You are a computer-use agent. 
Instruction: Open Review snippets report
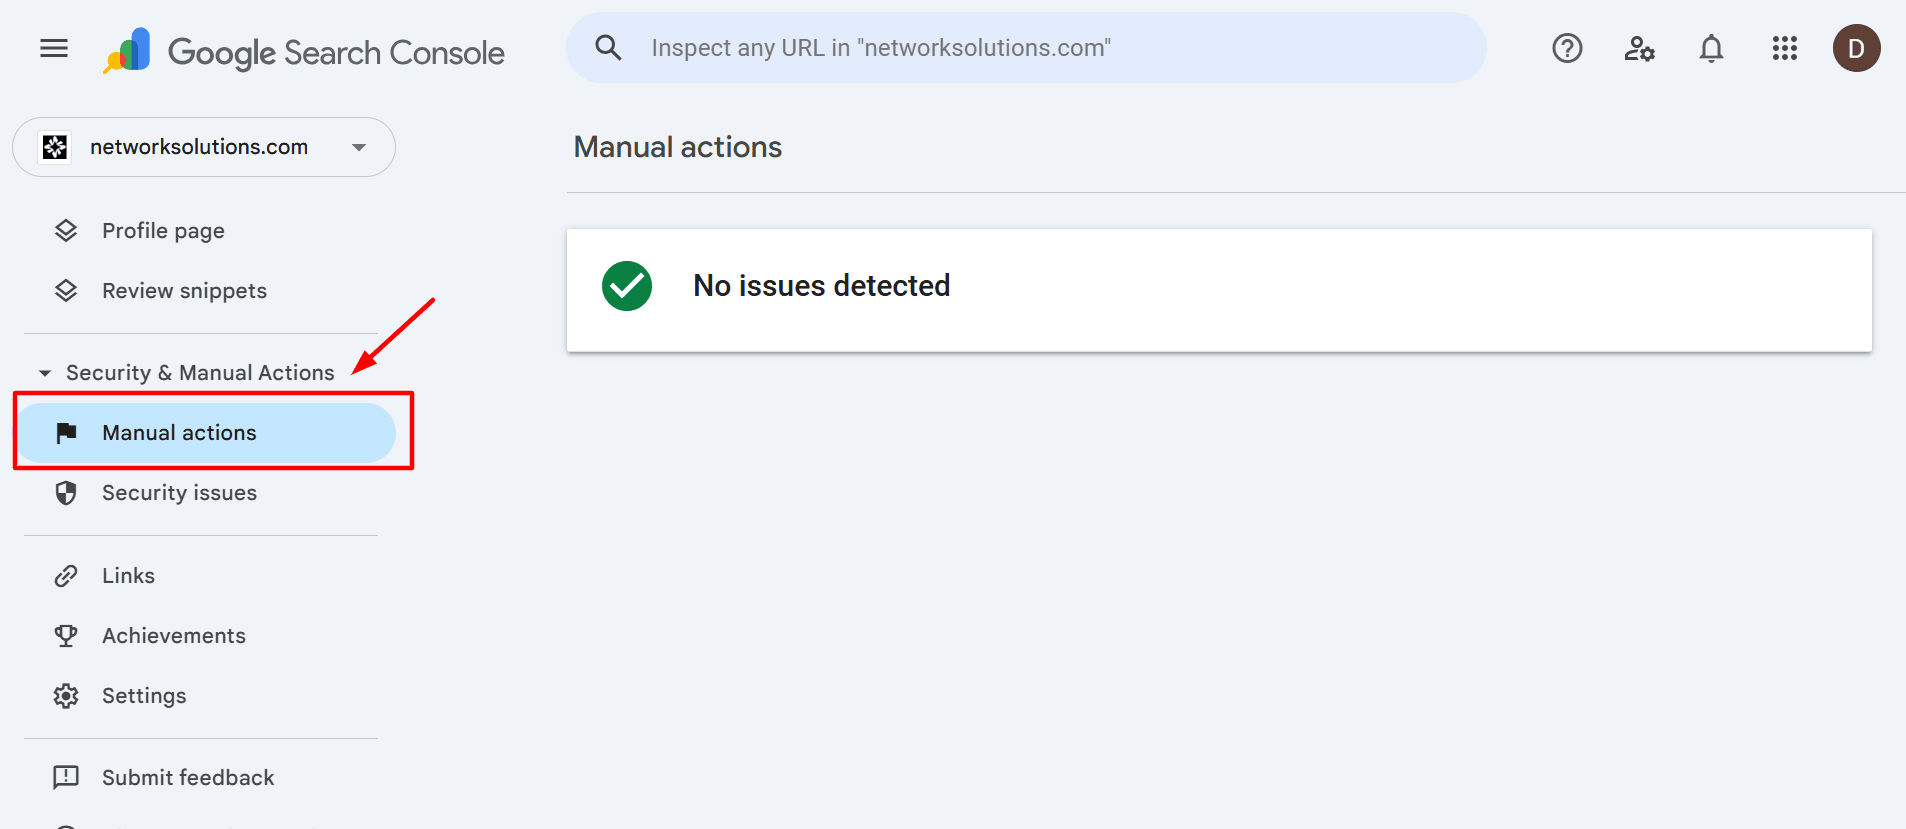(x=184, y=290)
